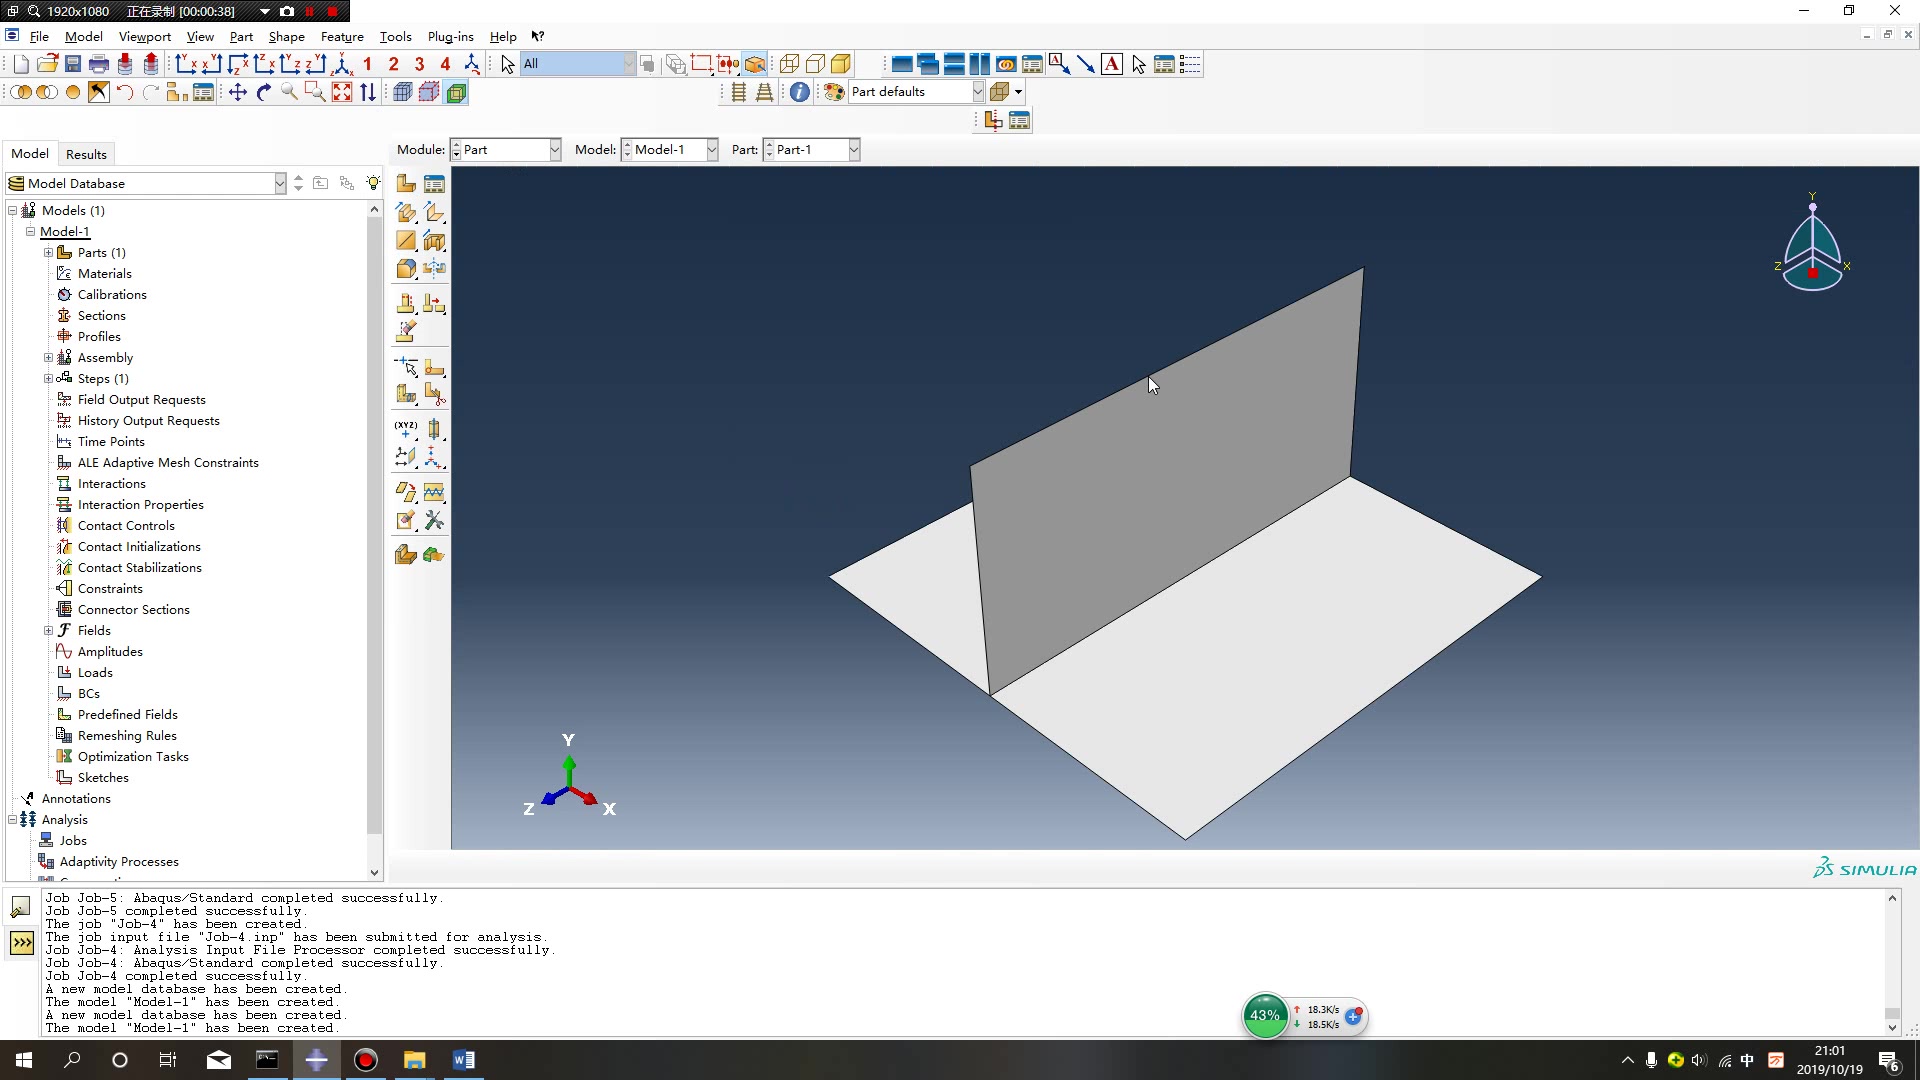The height and width of the screenshot is (1080, 1920).
Task: Expand the Parts (1) tree node
Action: (x=48, y=252)
